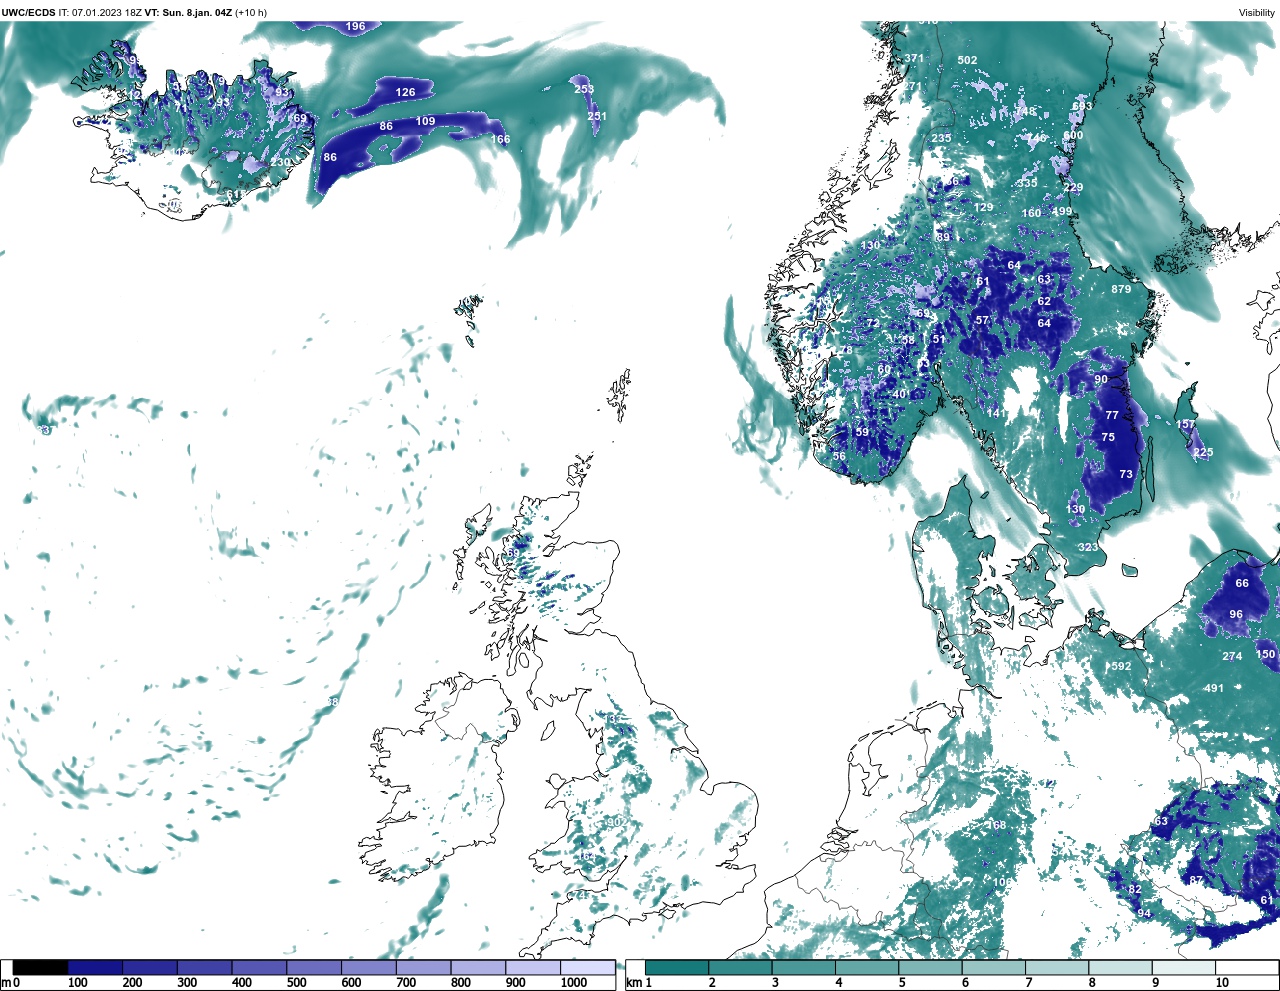Select the pale lavender swatch right of 1000
This screenshot has width=1280, height=991.
tap(588, 967)
